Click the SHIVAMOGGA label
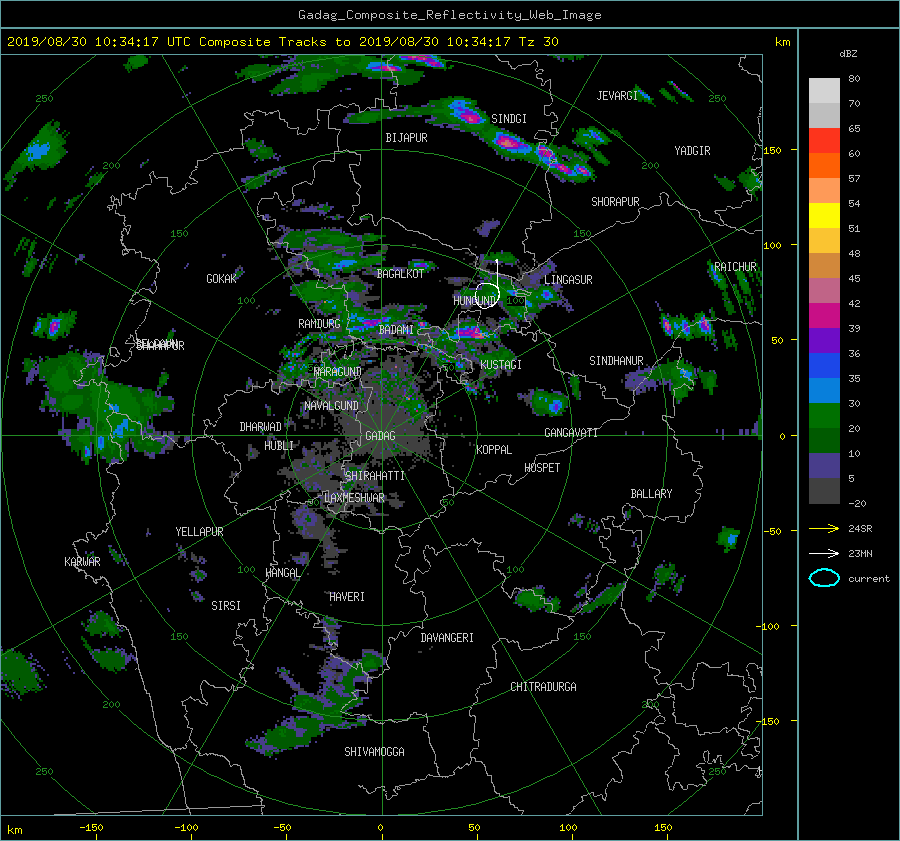Image resolution: width=900 pixels, height=841 pixels. (x=374, y=752)
